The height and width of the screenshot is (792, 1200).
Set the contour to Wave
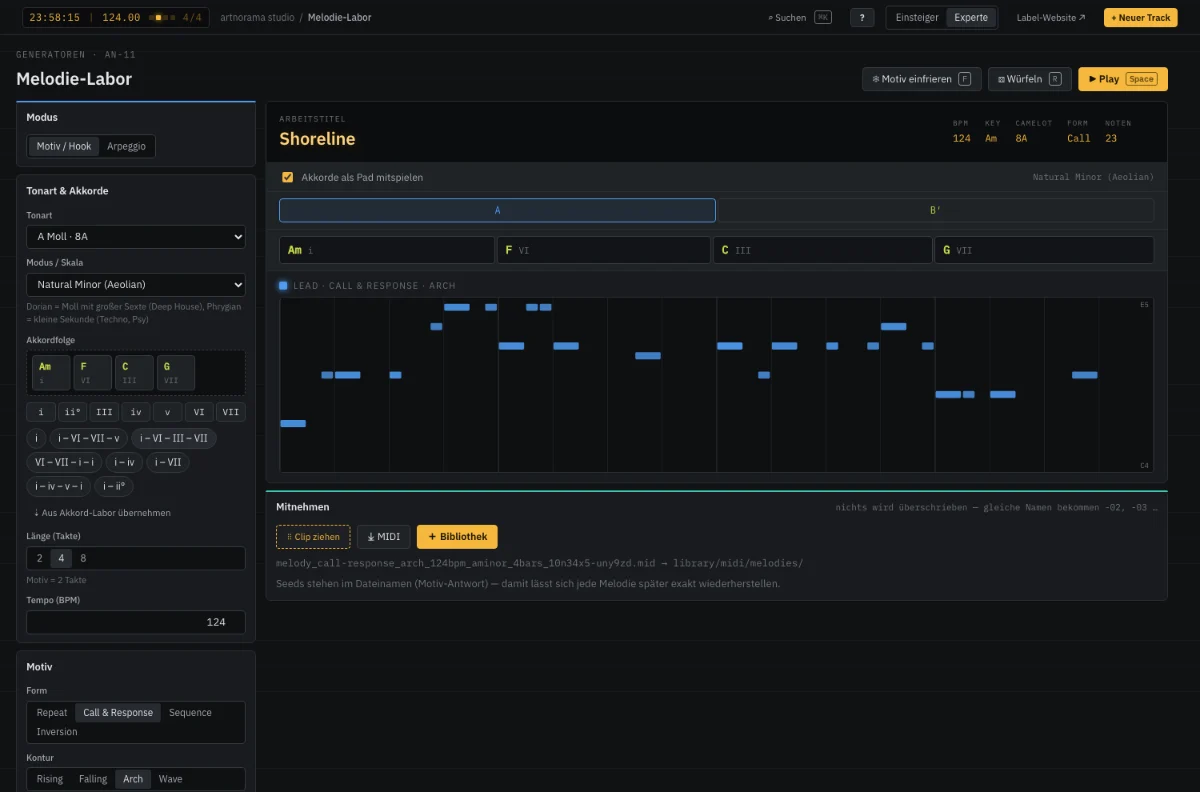170,779
